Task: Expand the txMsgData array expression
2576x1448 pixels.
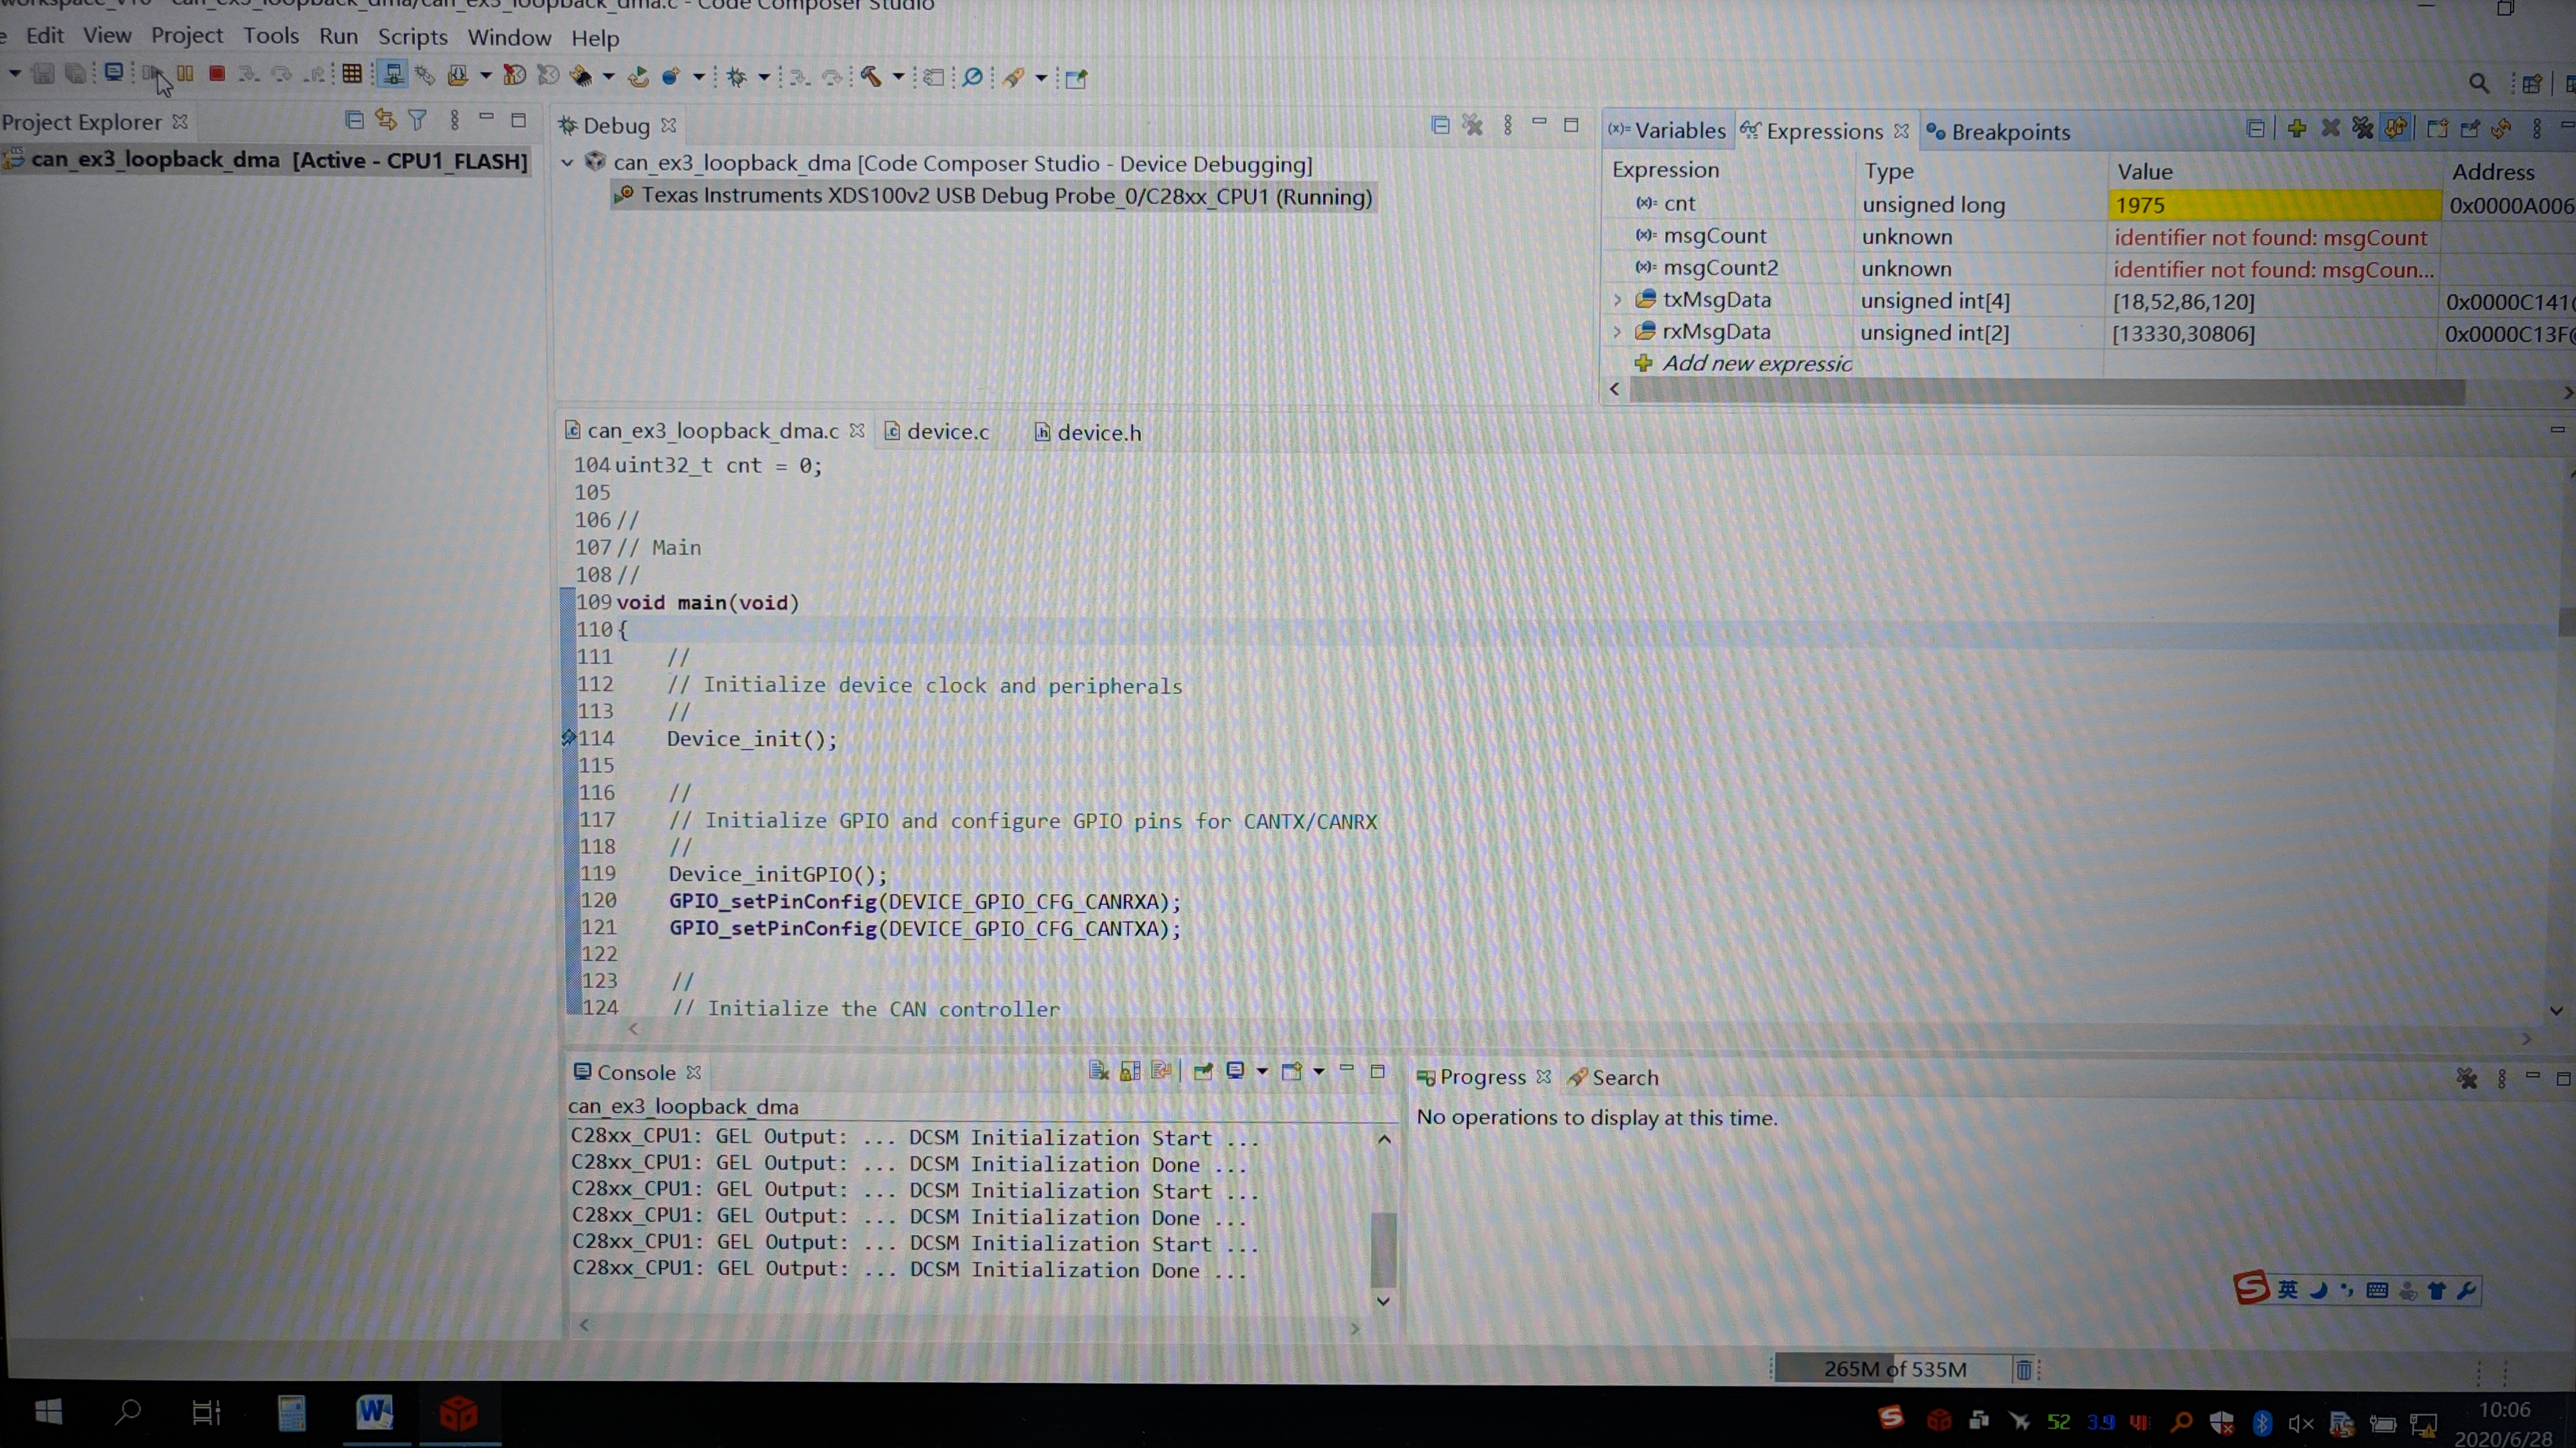Action: coord(1617,300)
